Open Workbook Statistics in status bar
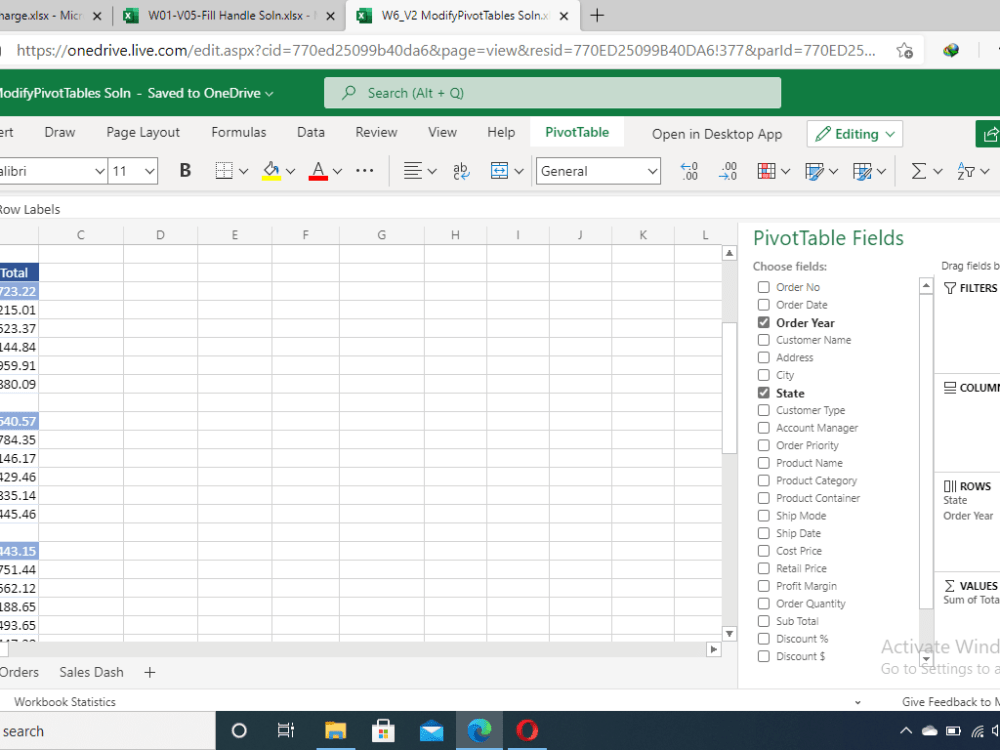The image size is (1000, 750). coord(65,702)
